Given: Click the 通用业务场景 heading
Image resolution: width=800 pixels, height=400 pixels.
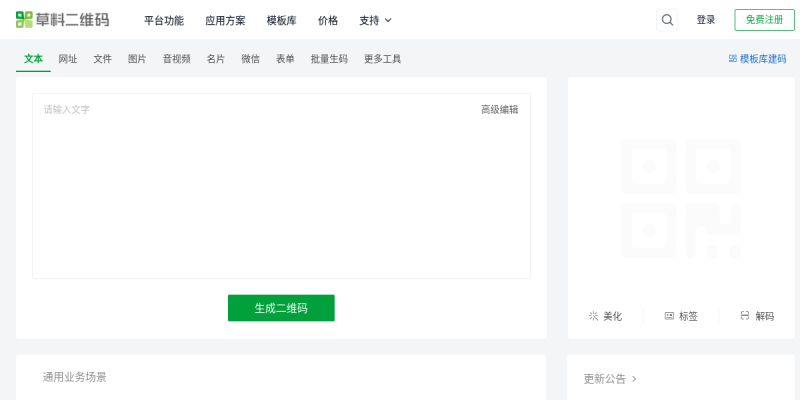Looking at the screenshot, I should pos(74,377).
